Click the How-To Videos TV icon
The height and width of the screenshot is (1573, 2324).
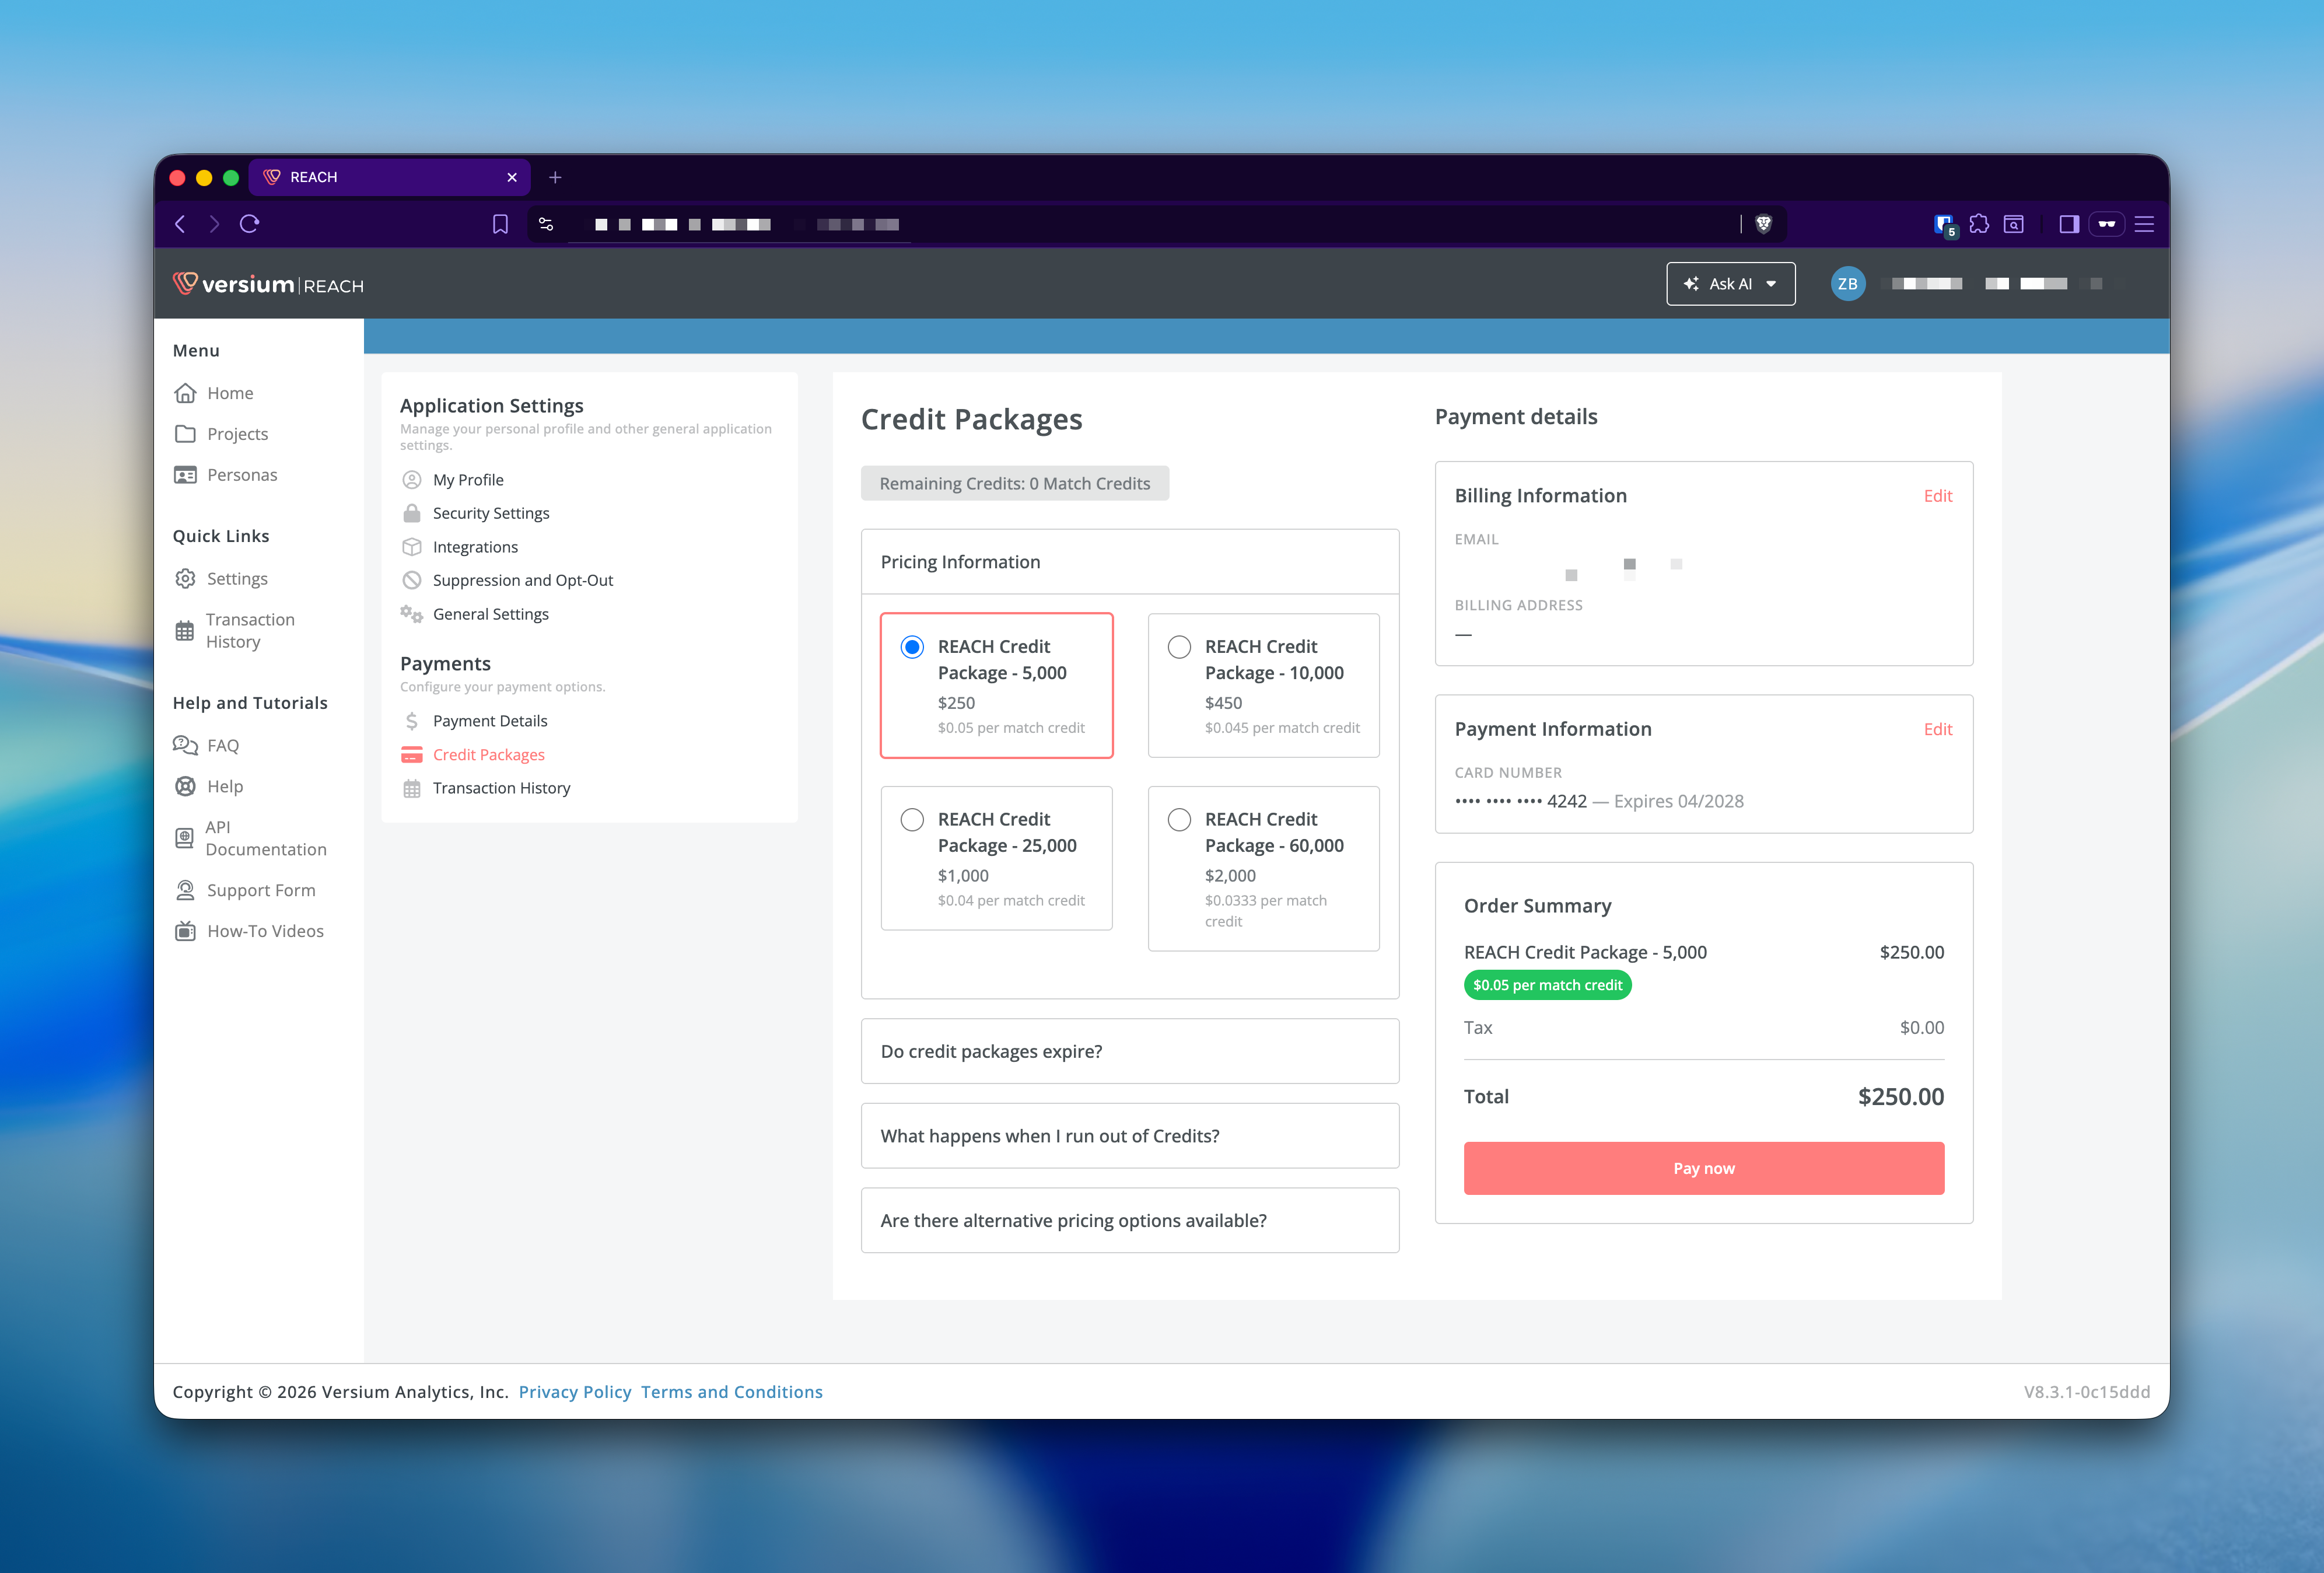185,931
